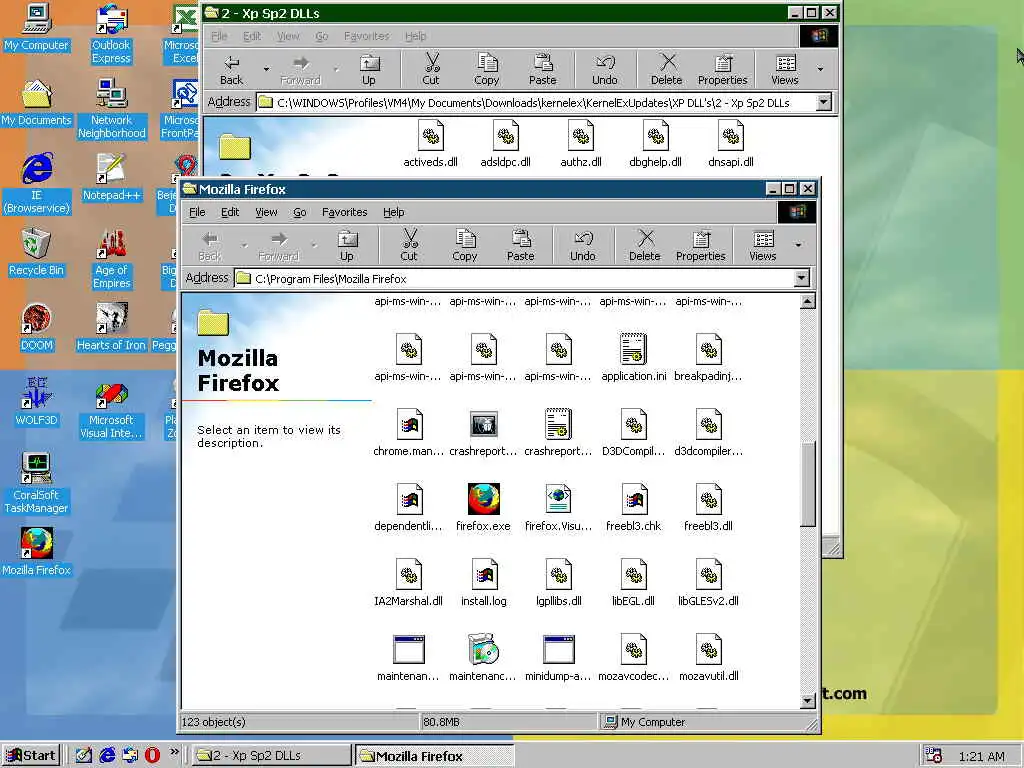Click Copy in Mozilla Firefox window toolbar

(x=465, y=245)
